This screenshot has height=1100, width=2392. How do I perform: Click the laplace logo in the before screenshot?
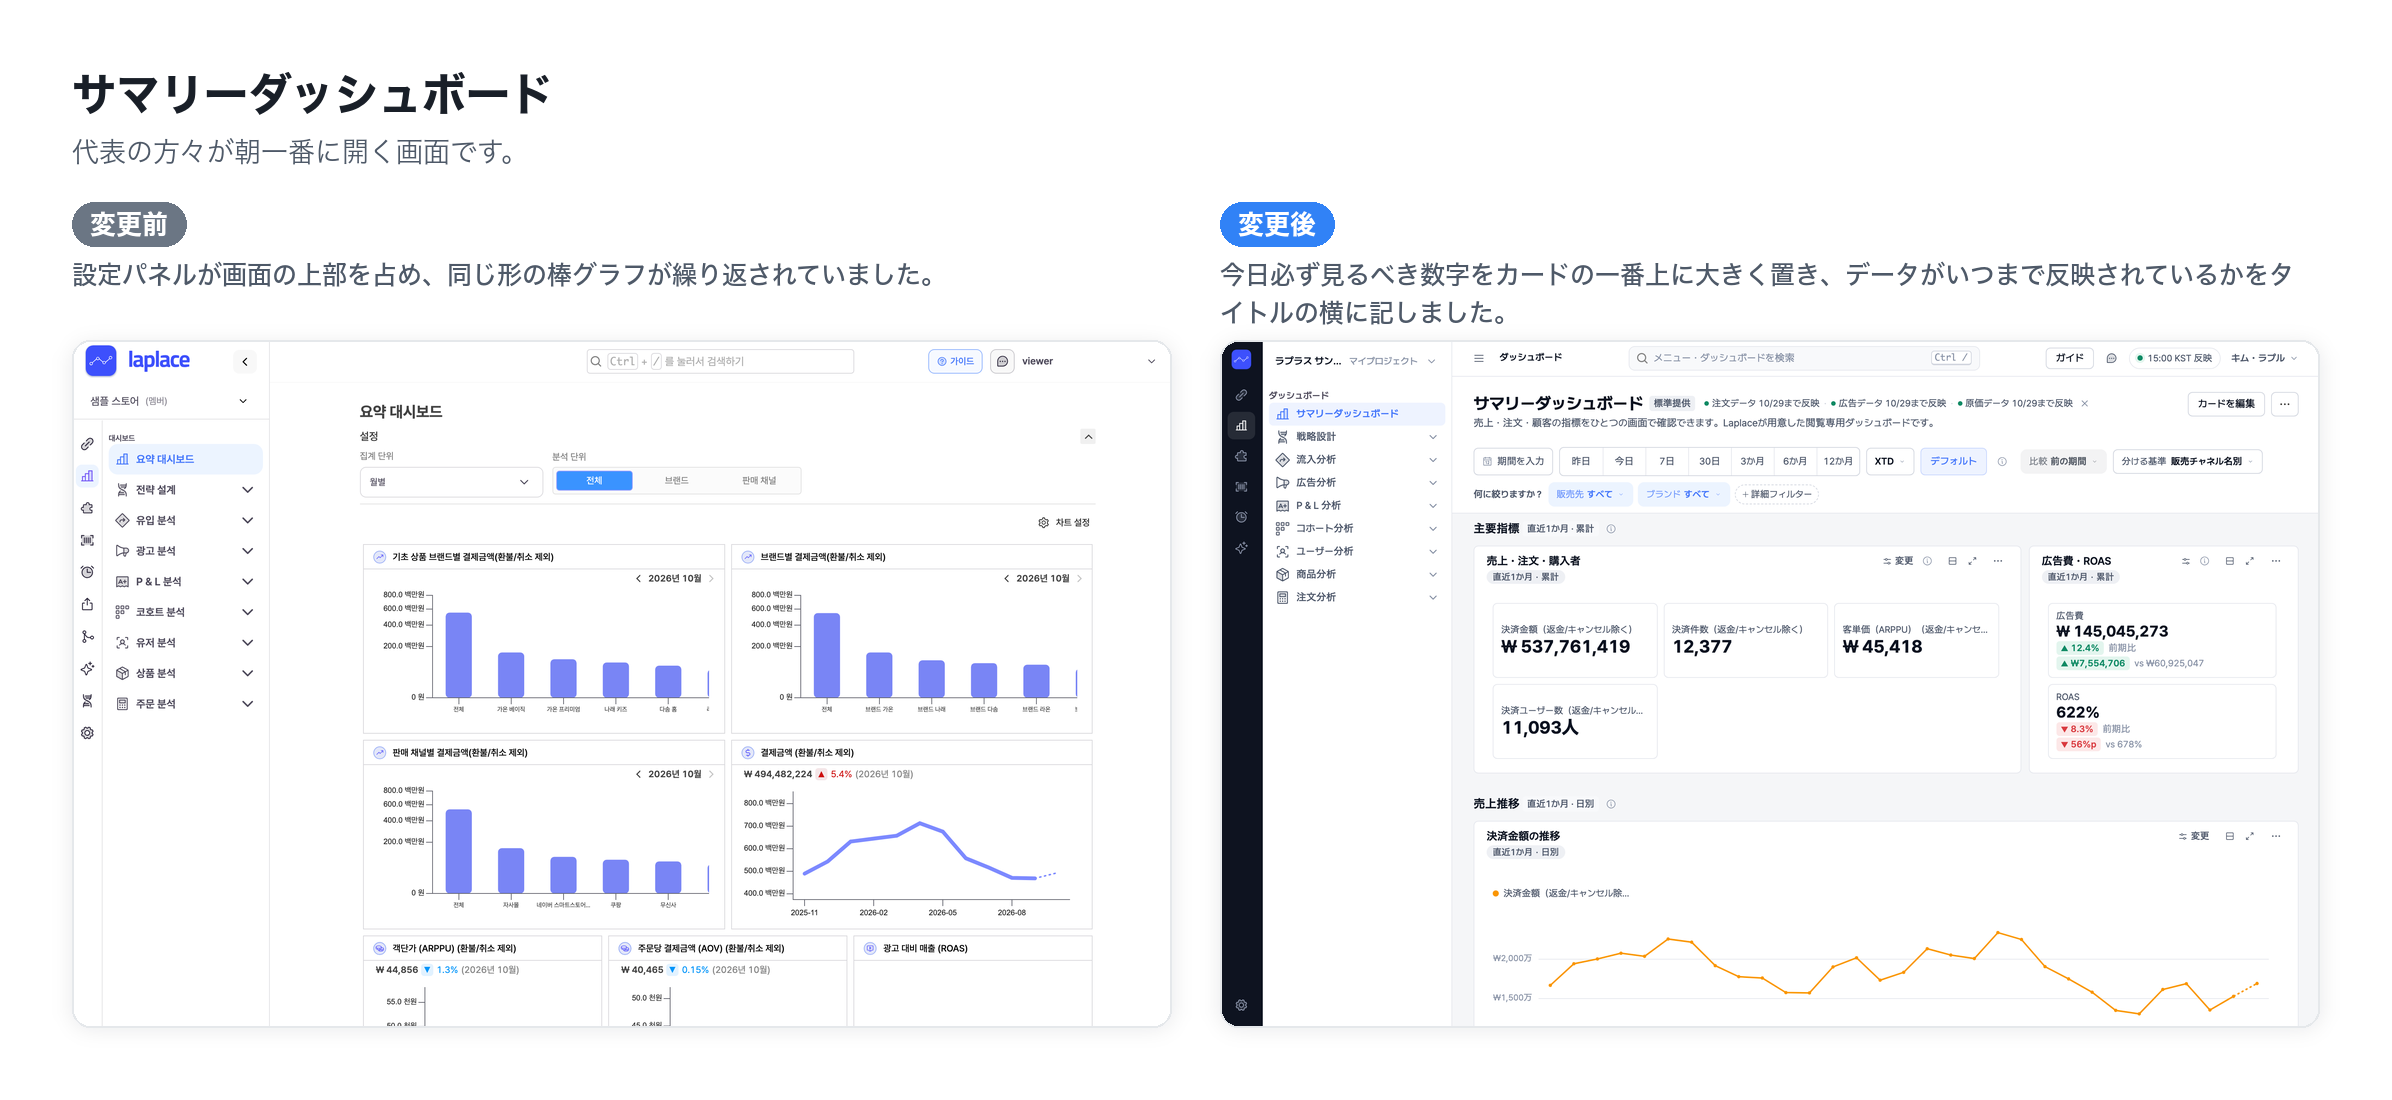[138, 360]
